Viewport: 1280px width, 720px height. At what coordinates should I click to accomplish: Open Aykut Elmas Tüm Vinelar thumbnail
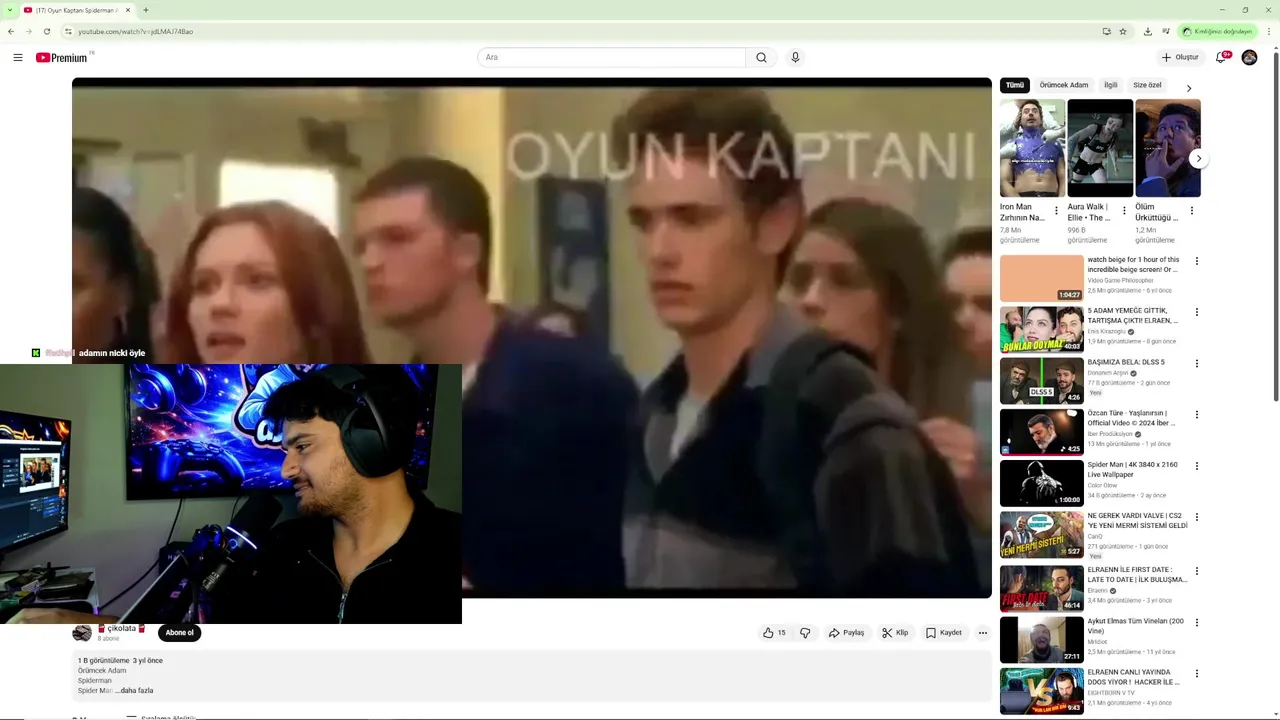click(1042, 639)
